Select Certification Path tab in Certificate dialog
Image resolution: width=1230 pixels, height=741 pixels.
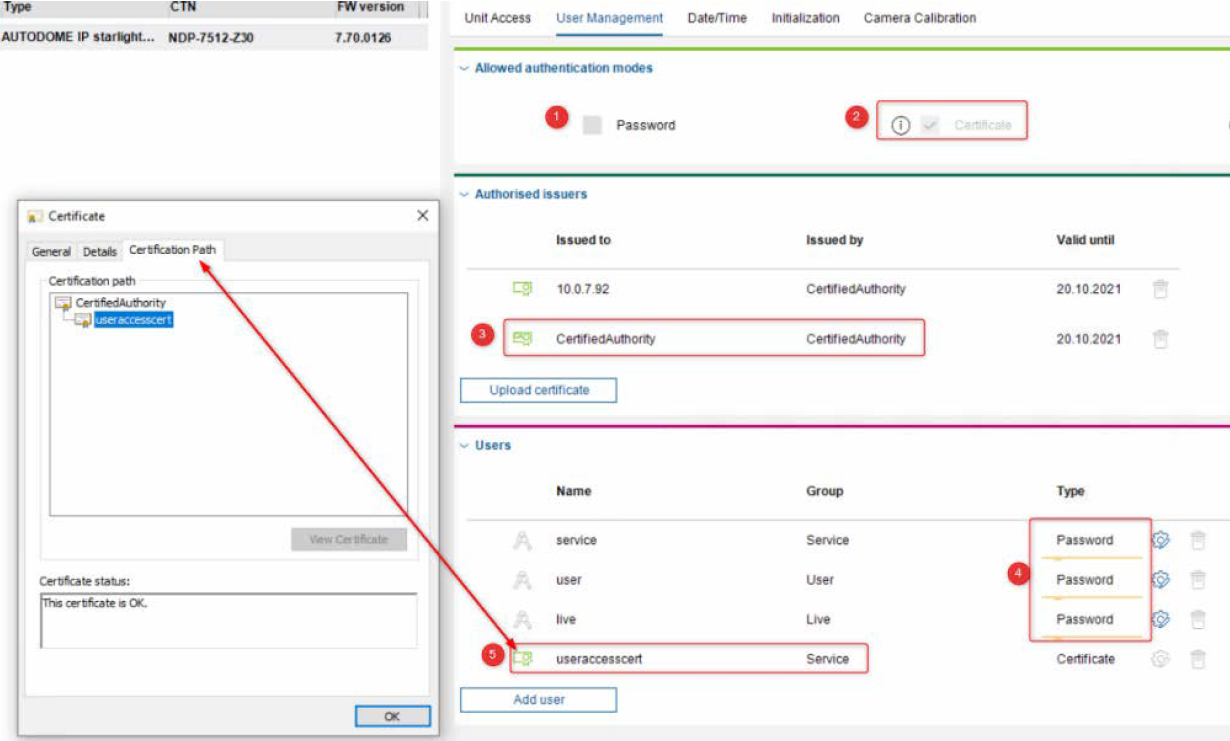172,250
